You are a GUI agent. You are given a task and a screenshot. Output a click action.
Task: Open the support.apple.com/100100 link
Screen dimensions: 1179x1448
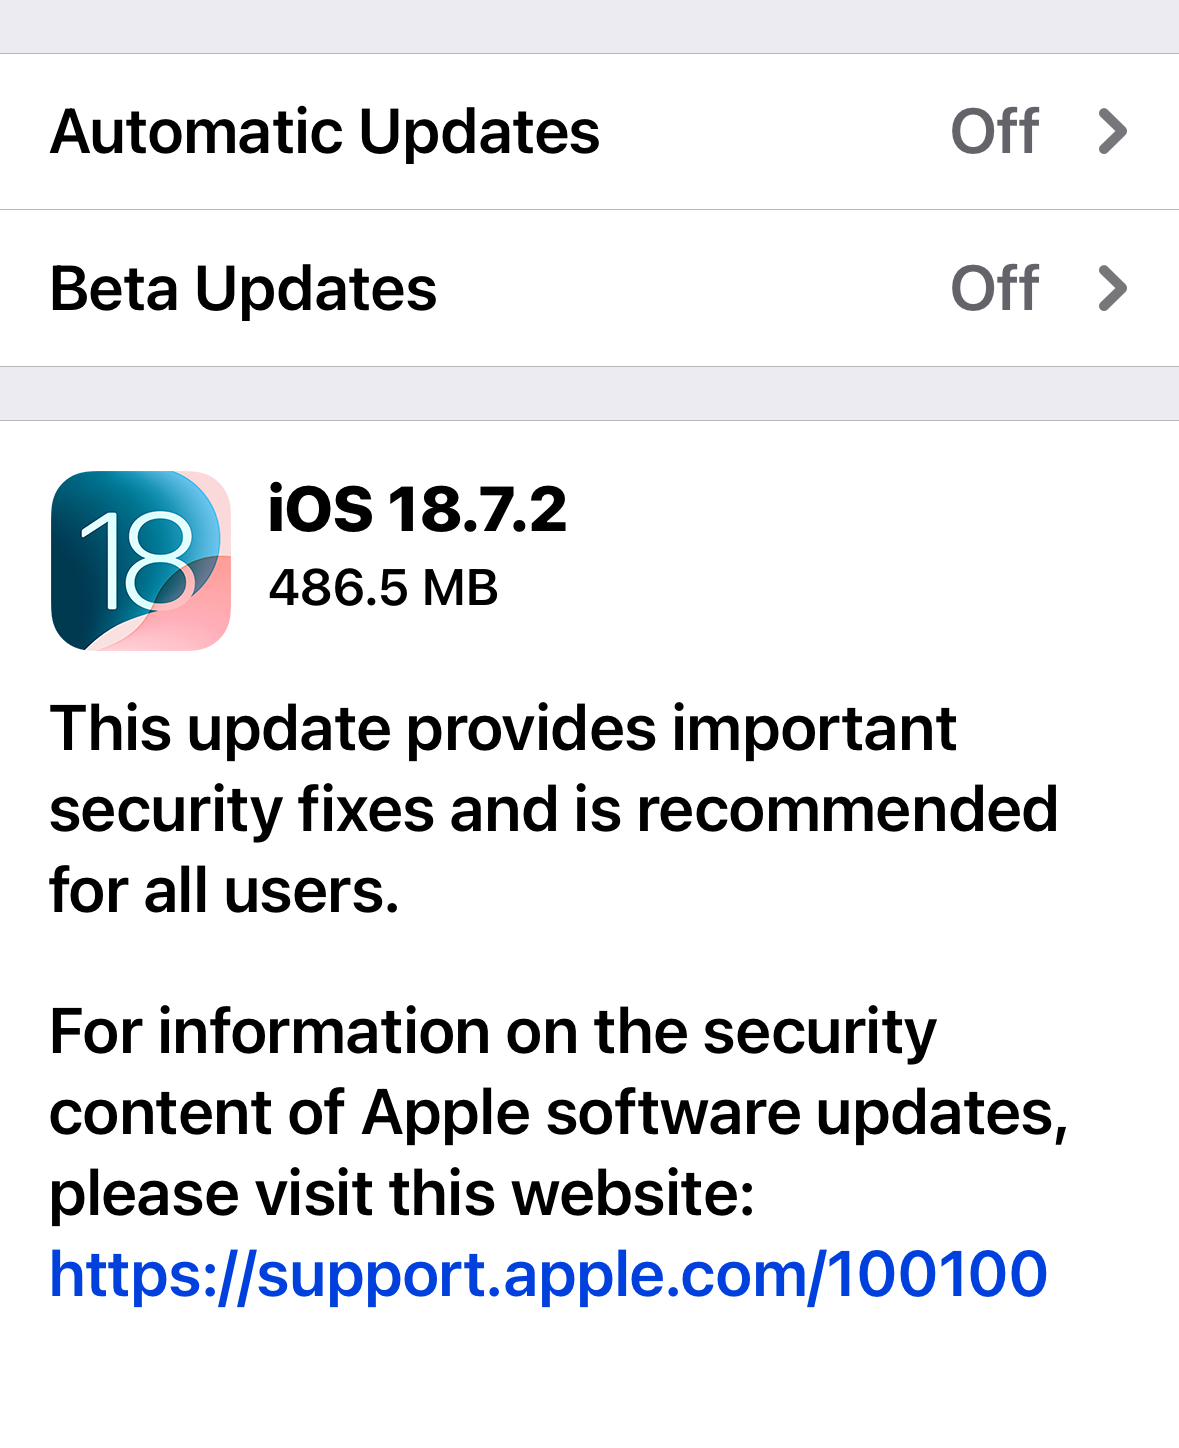pyautogui.click(x=548, y=1275)
